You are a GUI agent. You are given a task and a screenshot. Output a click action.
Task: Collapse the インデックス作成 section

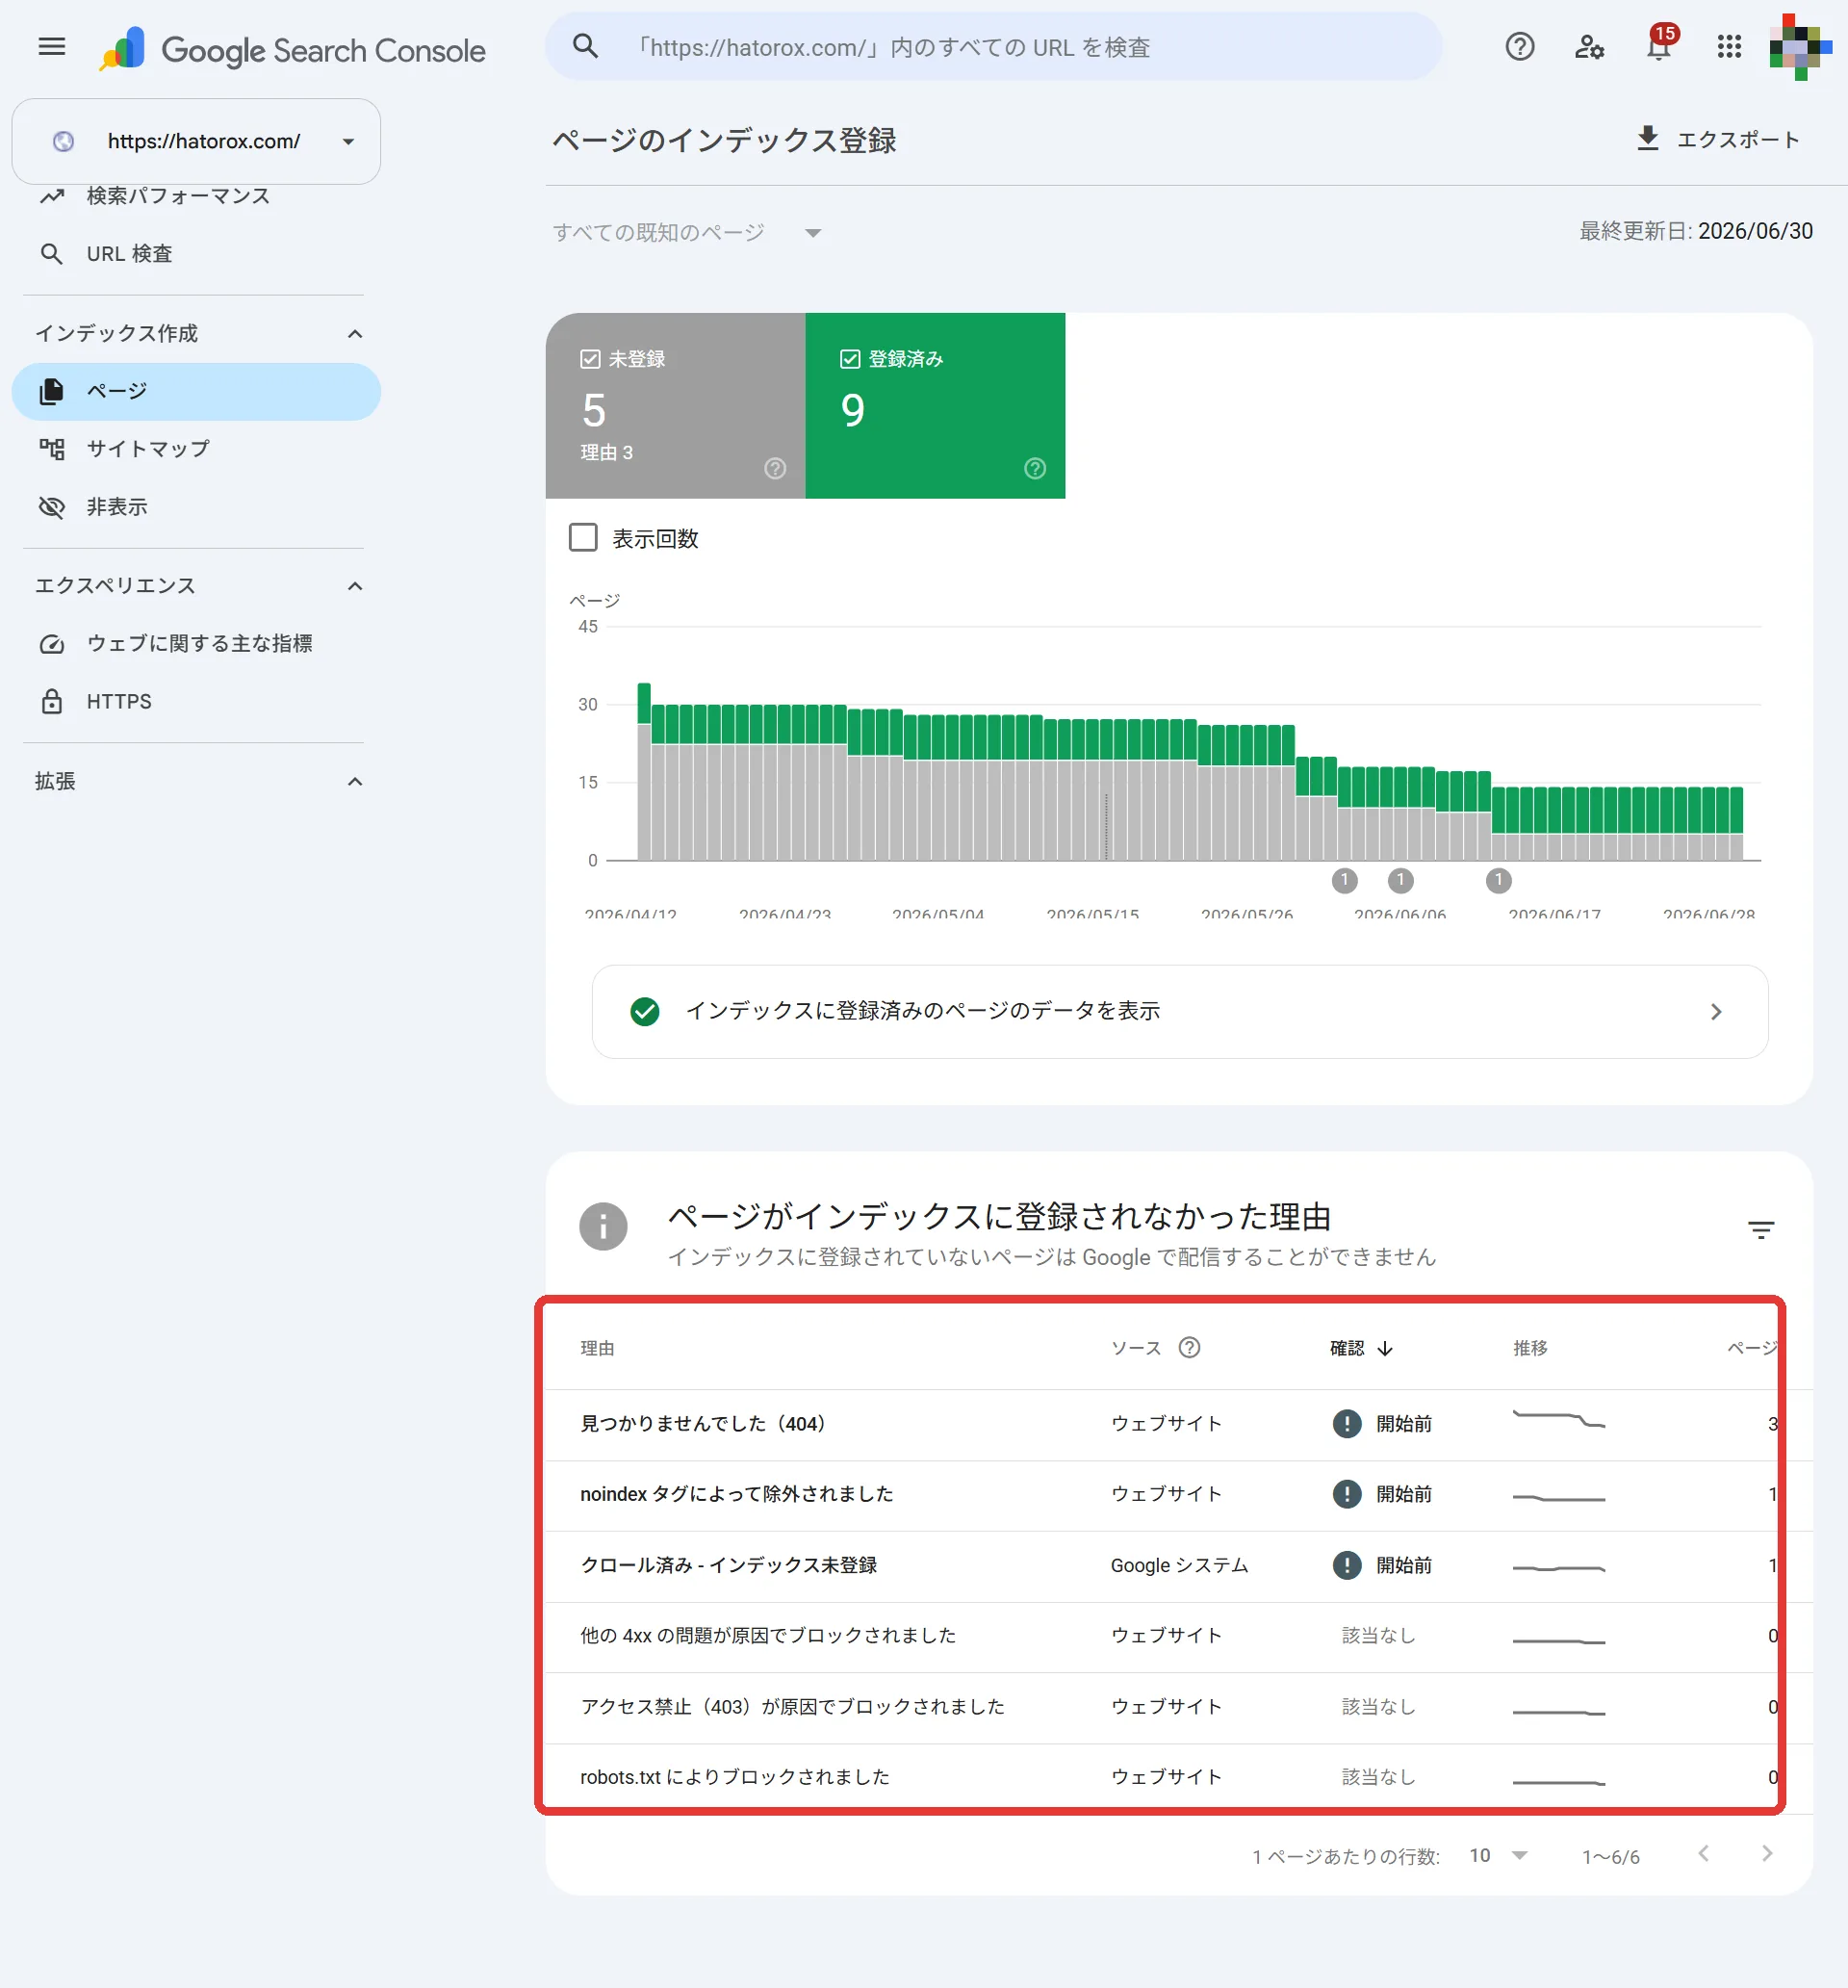click(x=355, y=334)
